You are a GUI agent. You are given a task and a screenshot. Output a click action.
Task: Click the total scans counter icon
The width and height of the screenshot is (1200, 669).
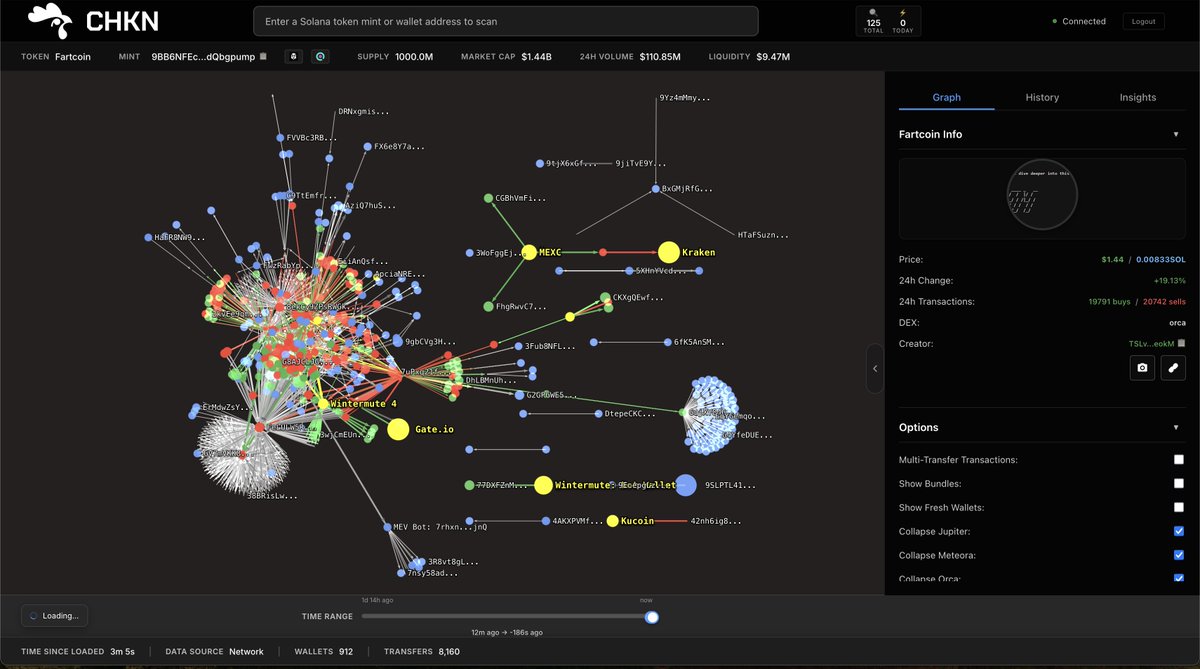(x=873, y=12)
